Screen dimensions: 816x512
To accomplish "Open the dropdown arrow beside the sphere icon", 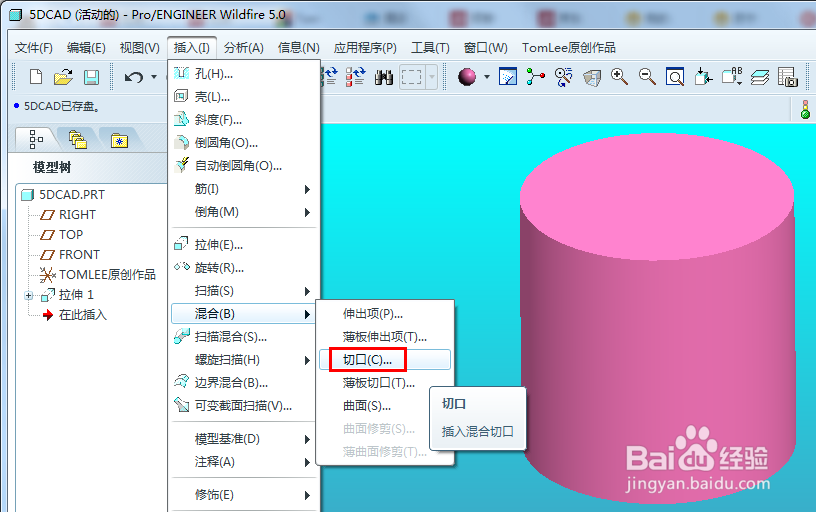I will coord(487,77).
